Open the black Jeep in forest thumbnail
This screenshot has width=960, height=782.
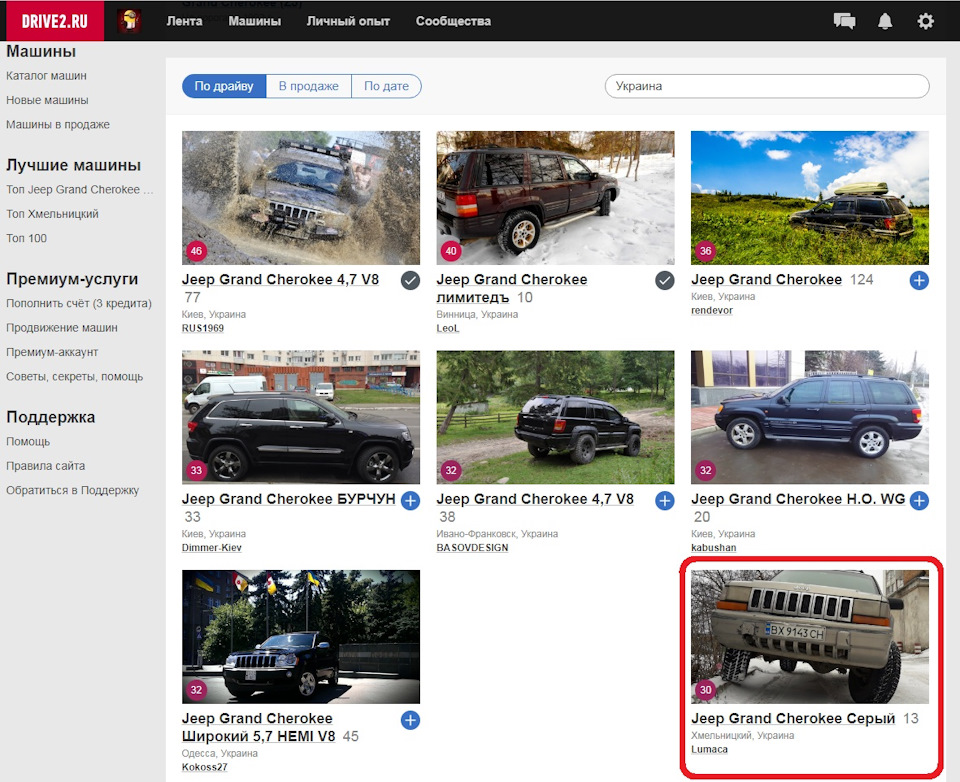click(555, 417)
